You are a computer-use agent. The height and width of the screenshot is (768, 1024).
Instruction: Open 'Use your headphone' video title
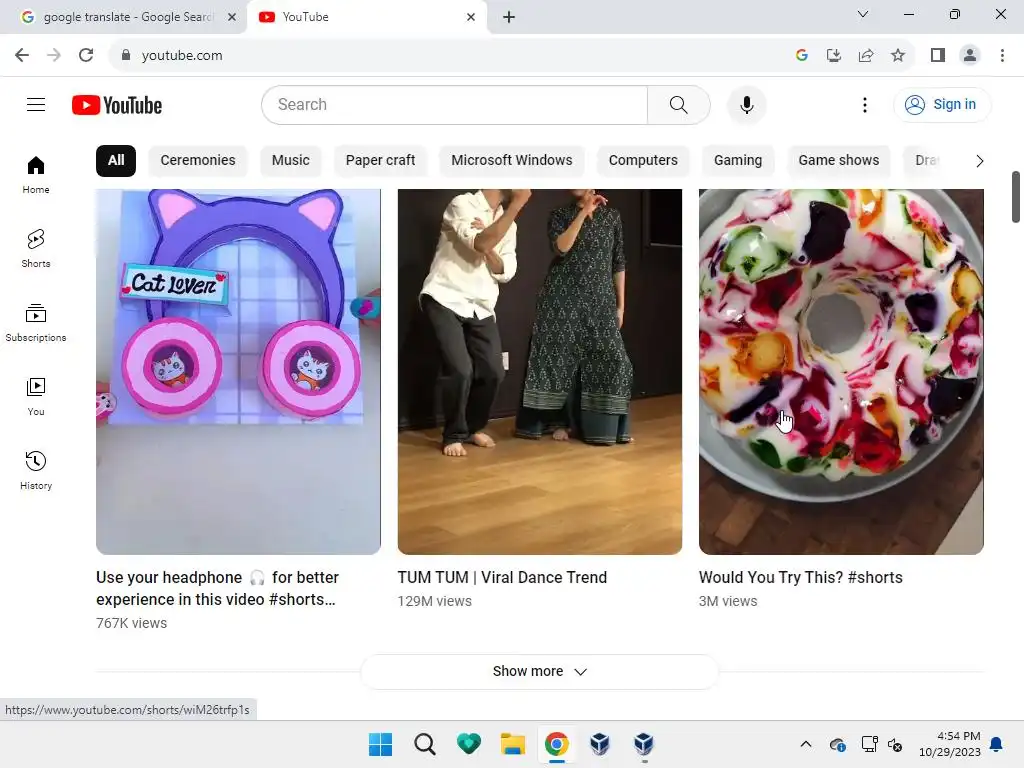coord(217,588)
